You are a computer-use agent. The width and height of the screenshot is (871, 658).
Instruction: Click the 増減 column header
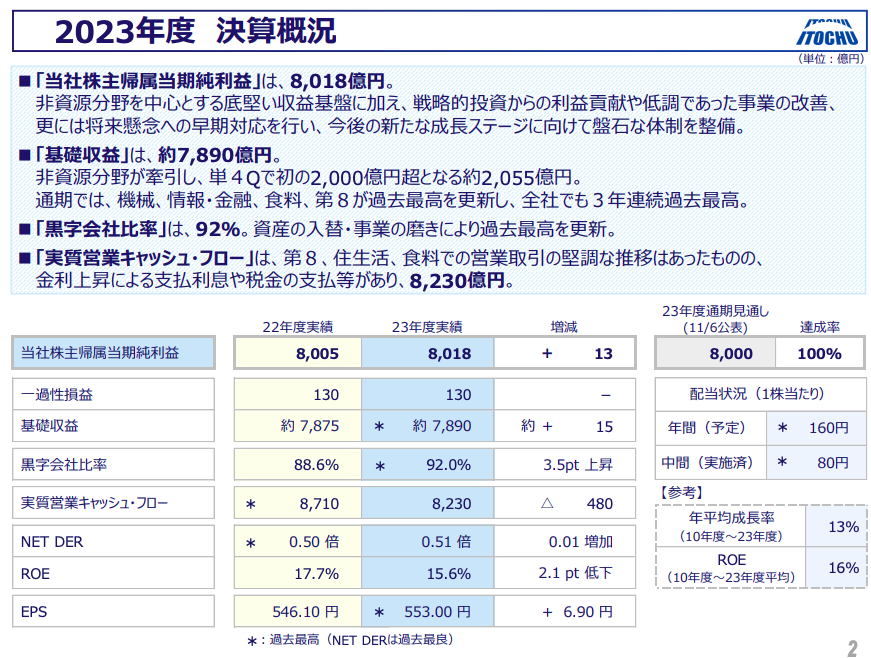[564, 327]
